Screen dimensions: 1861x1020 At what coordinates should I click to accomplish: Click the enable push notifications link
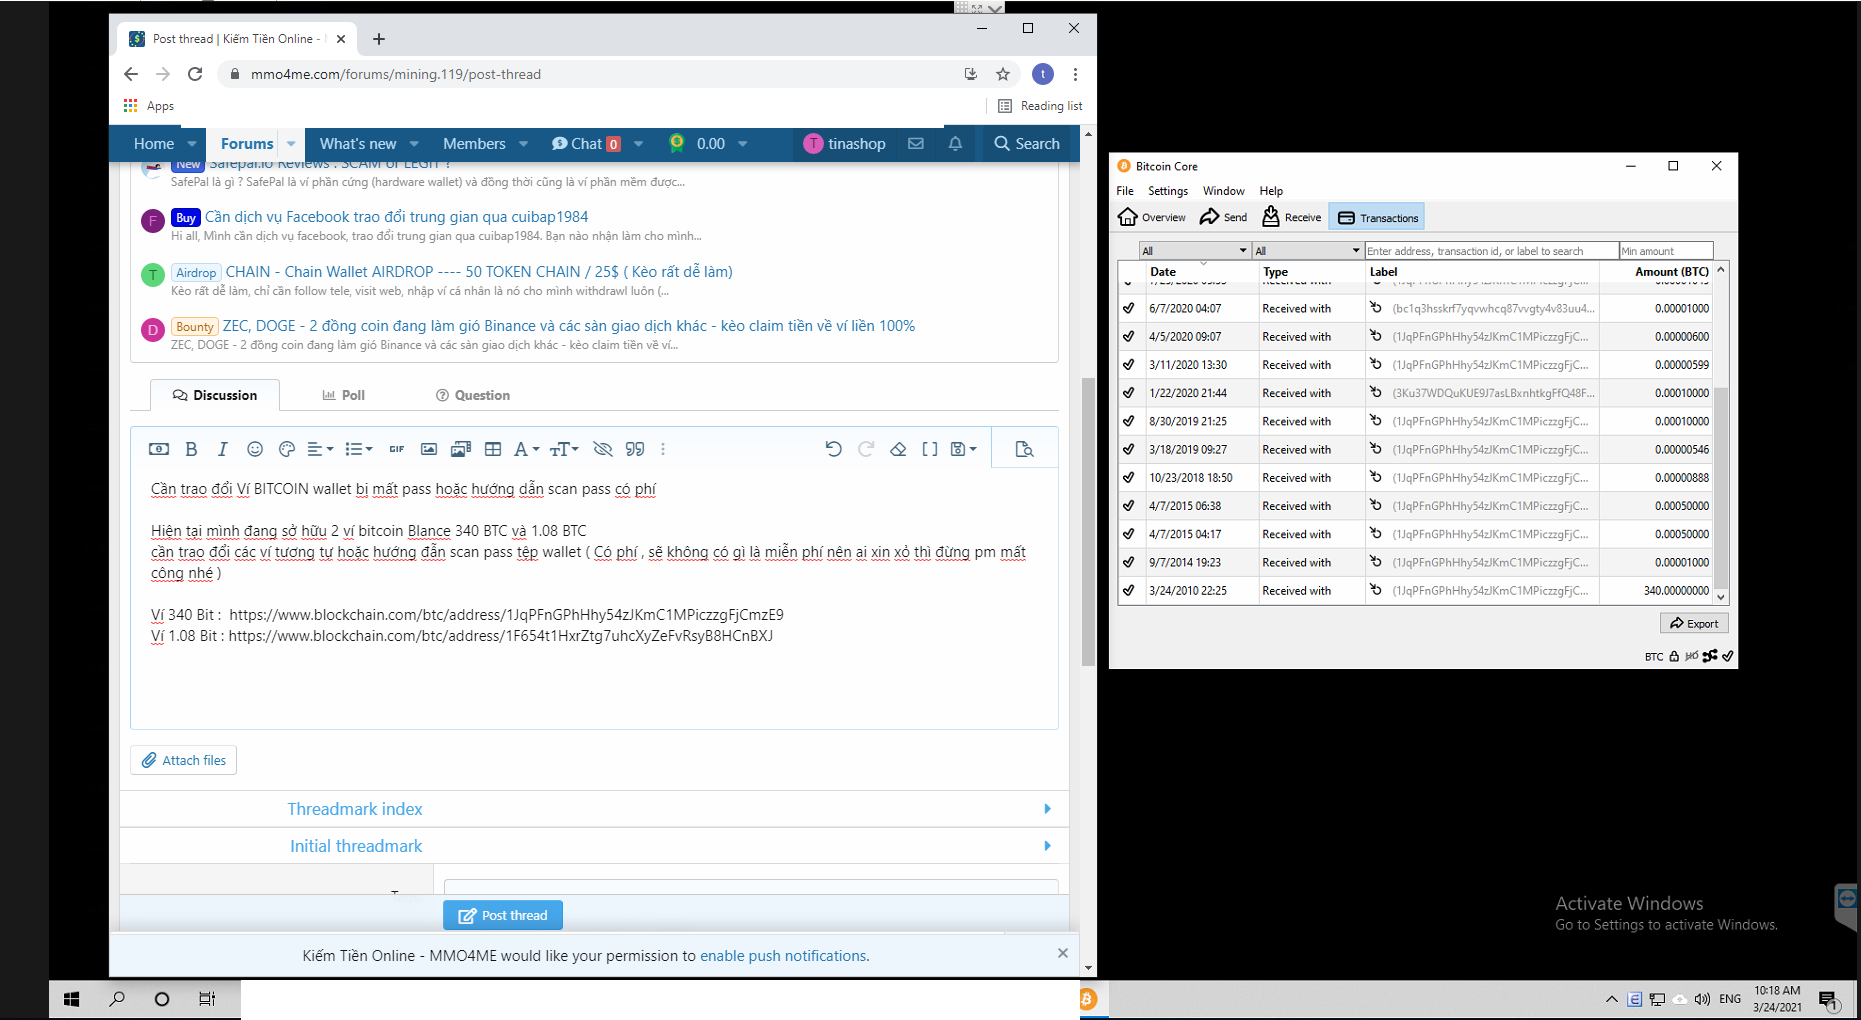click(784, 956)
